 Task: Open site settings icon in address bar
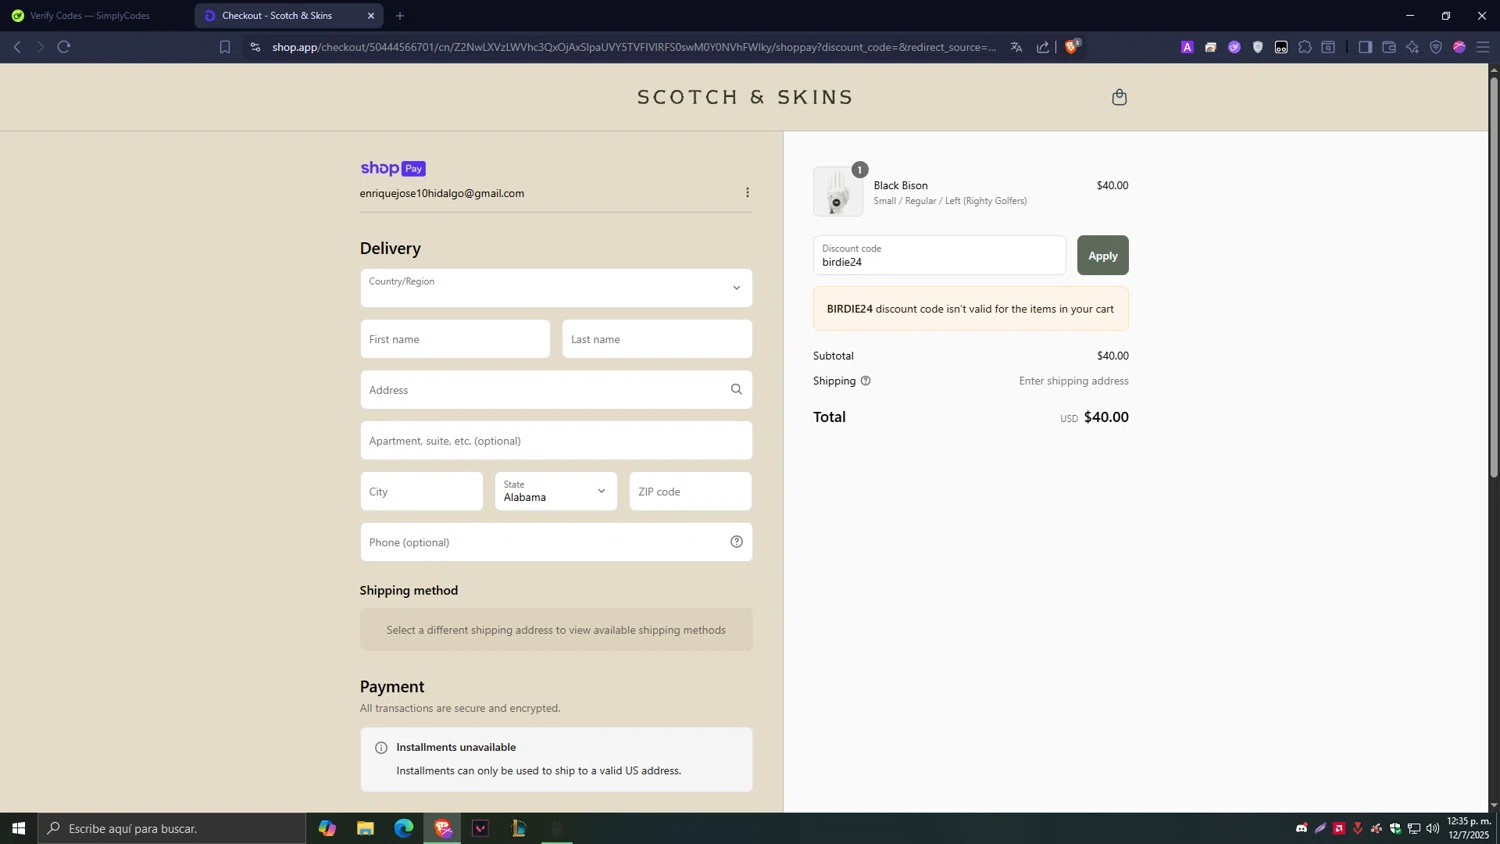coord(255,47)
